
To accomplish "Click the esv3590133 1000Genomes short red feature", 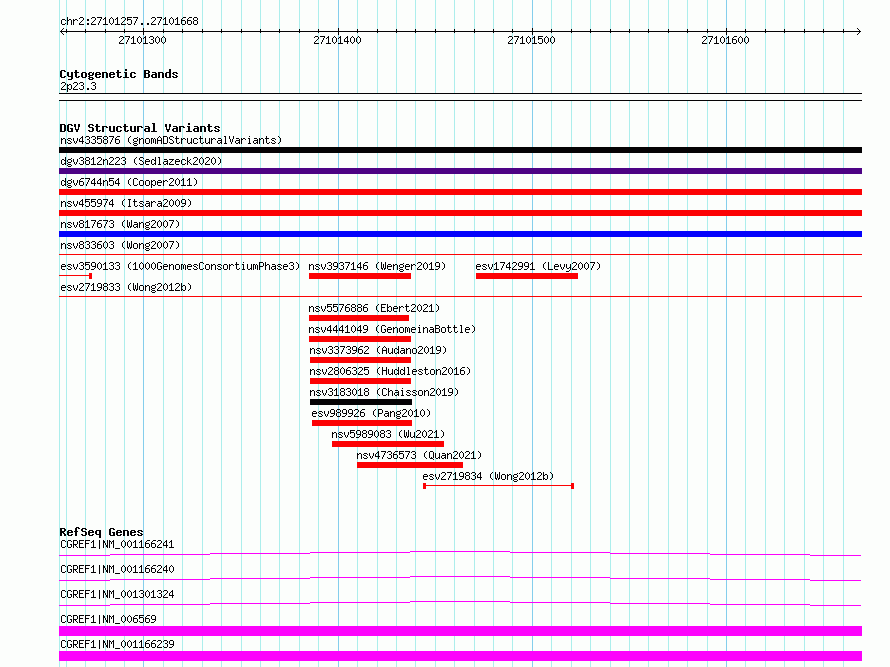I will point(75,276).
